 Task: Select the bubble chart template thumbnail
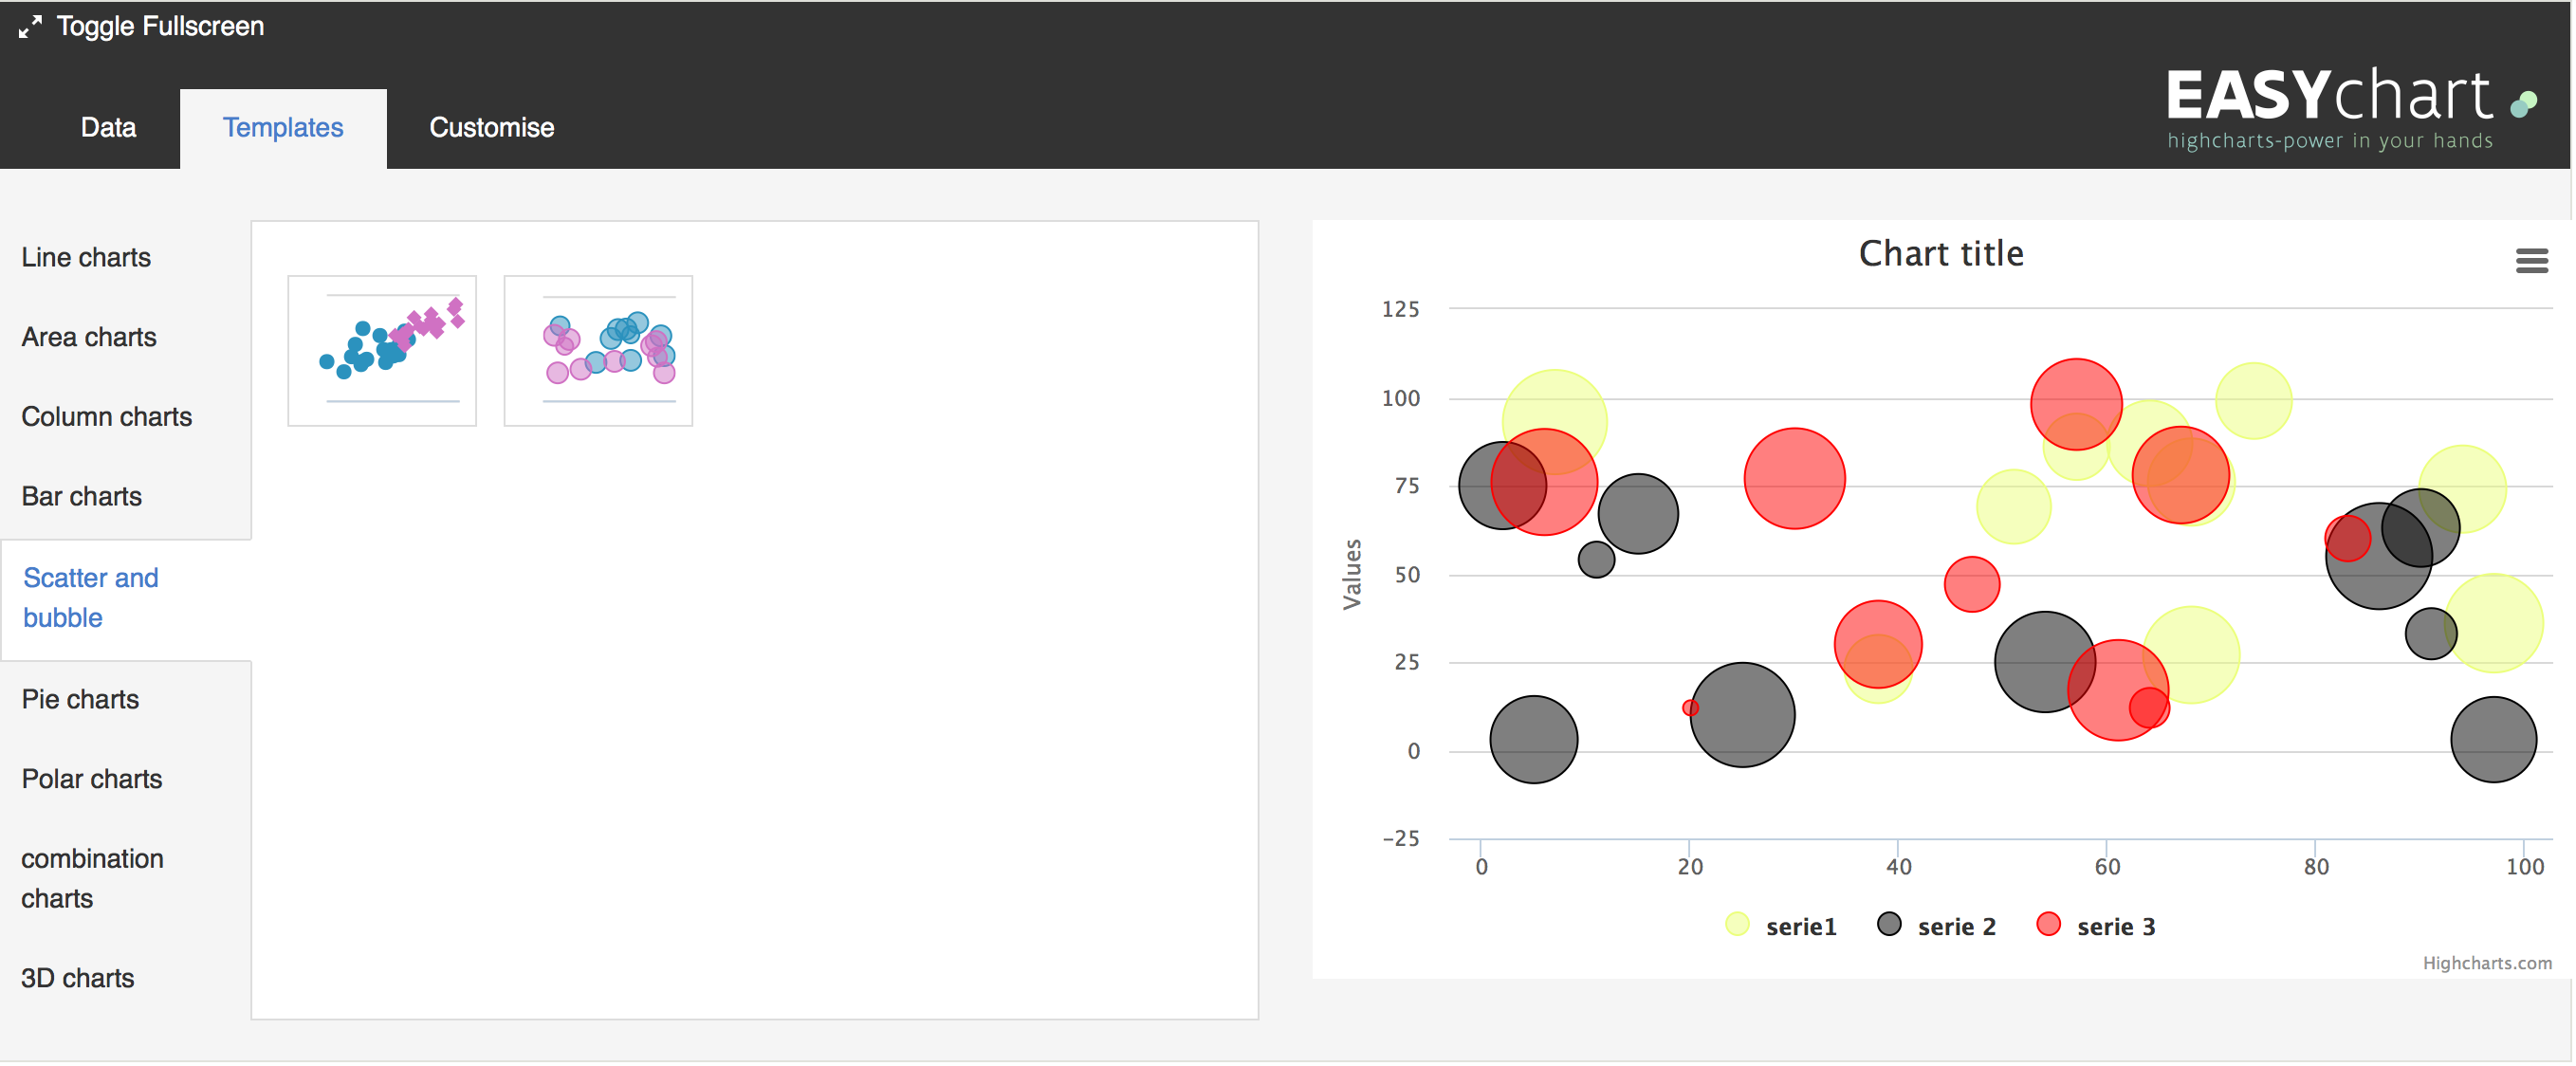(599, 346)
